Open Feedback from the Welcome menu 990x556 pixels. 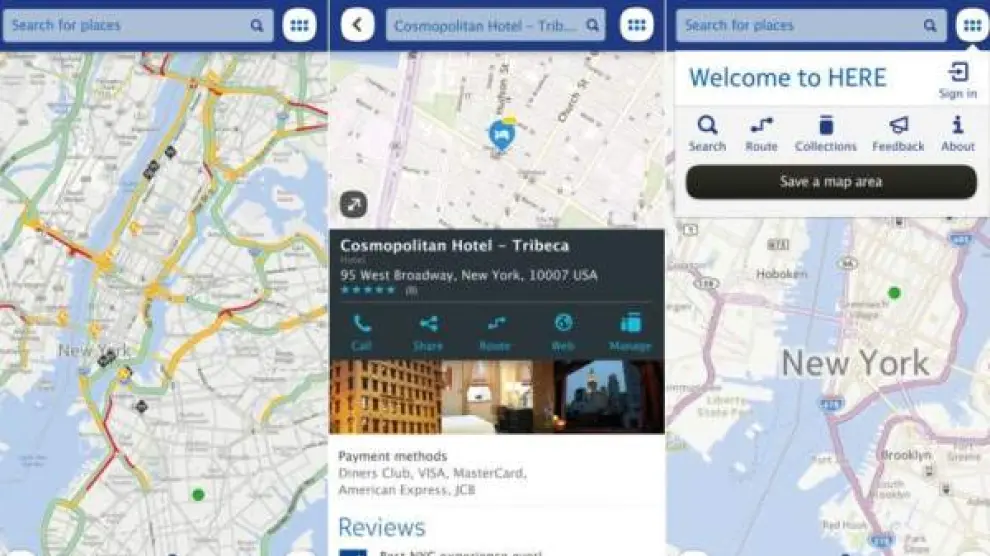point(898,127)
